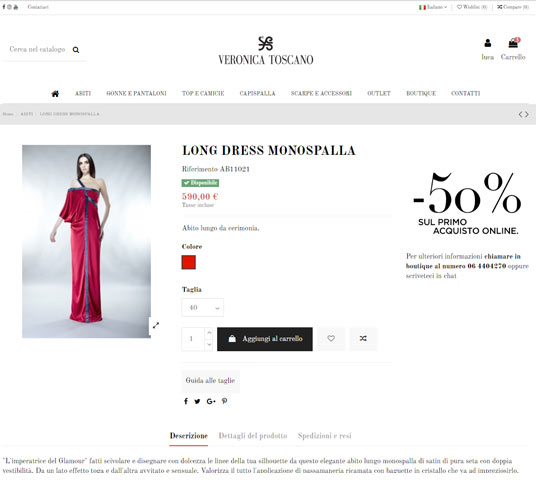Open the Carrello shopping cart icon
This screenshot has height=480, width=536.
[x=513, y=43]
